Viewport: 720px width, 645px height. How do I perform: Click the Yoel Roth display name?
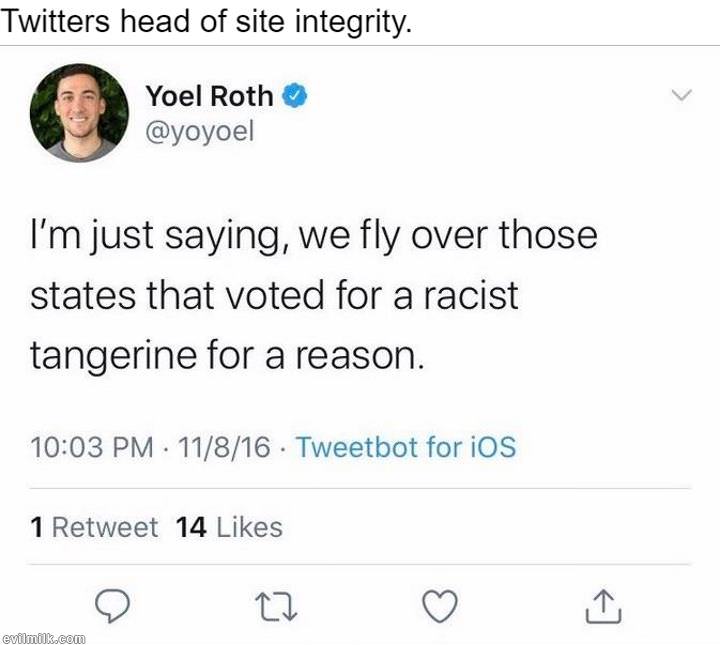point(209,96)
